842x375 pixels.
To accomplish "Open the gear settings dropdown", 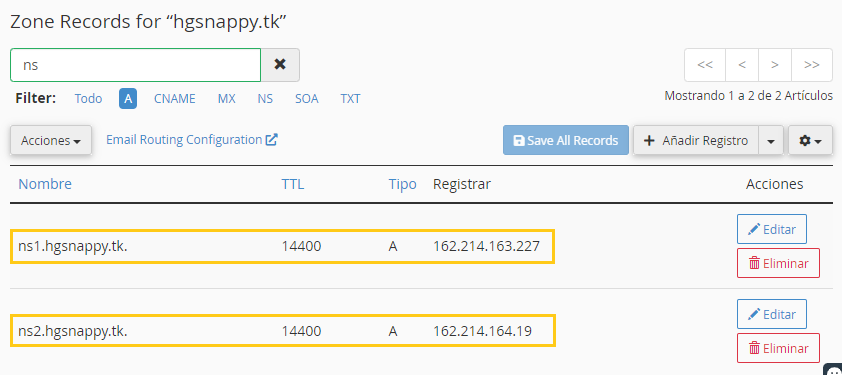I will coord(810,140).
